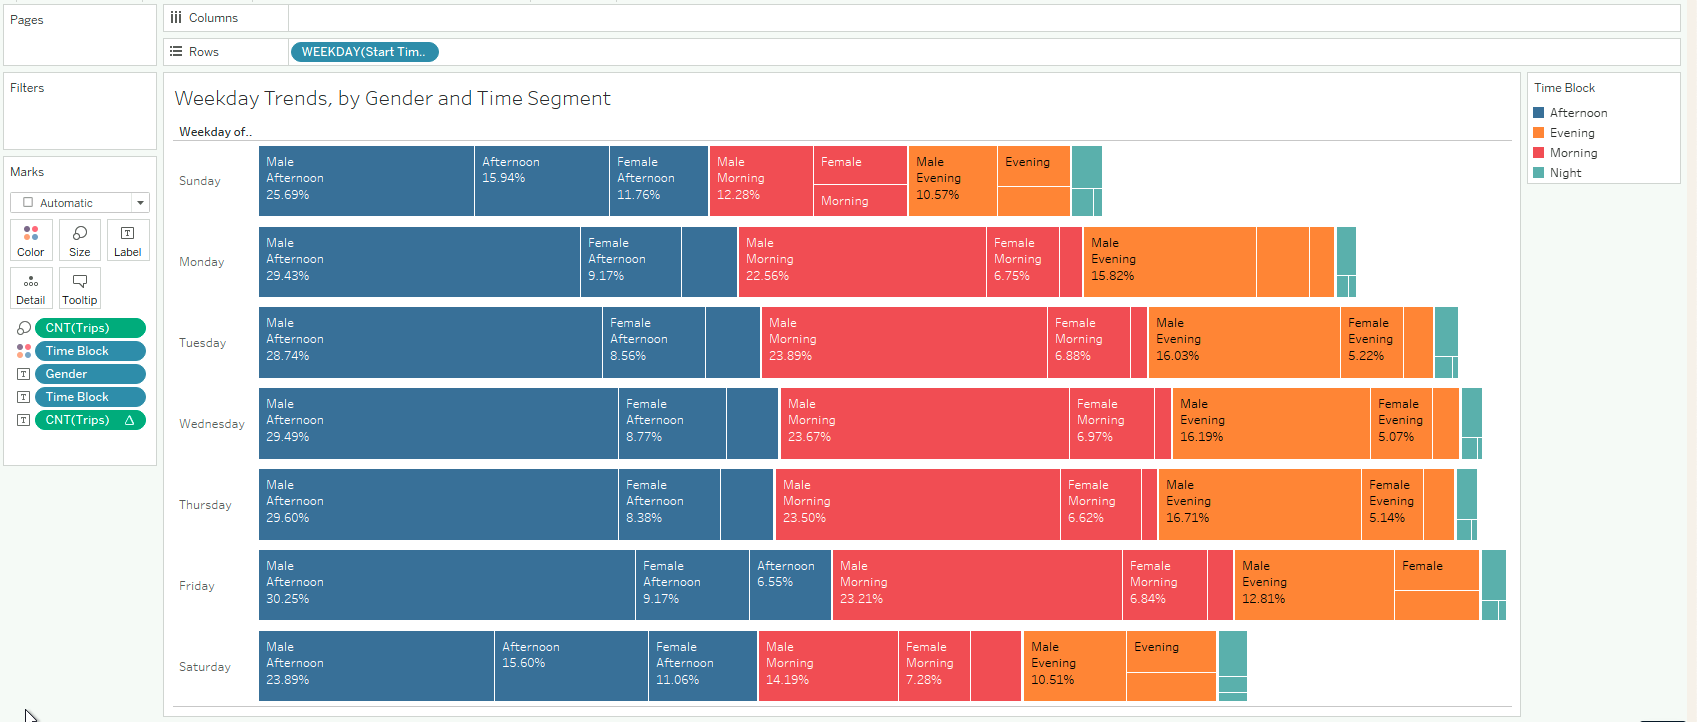Click the Color button on Marks card
The image size is (1697, 722).
pos(31,240)
